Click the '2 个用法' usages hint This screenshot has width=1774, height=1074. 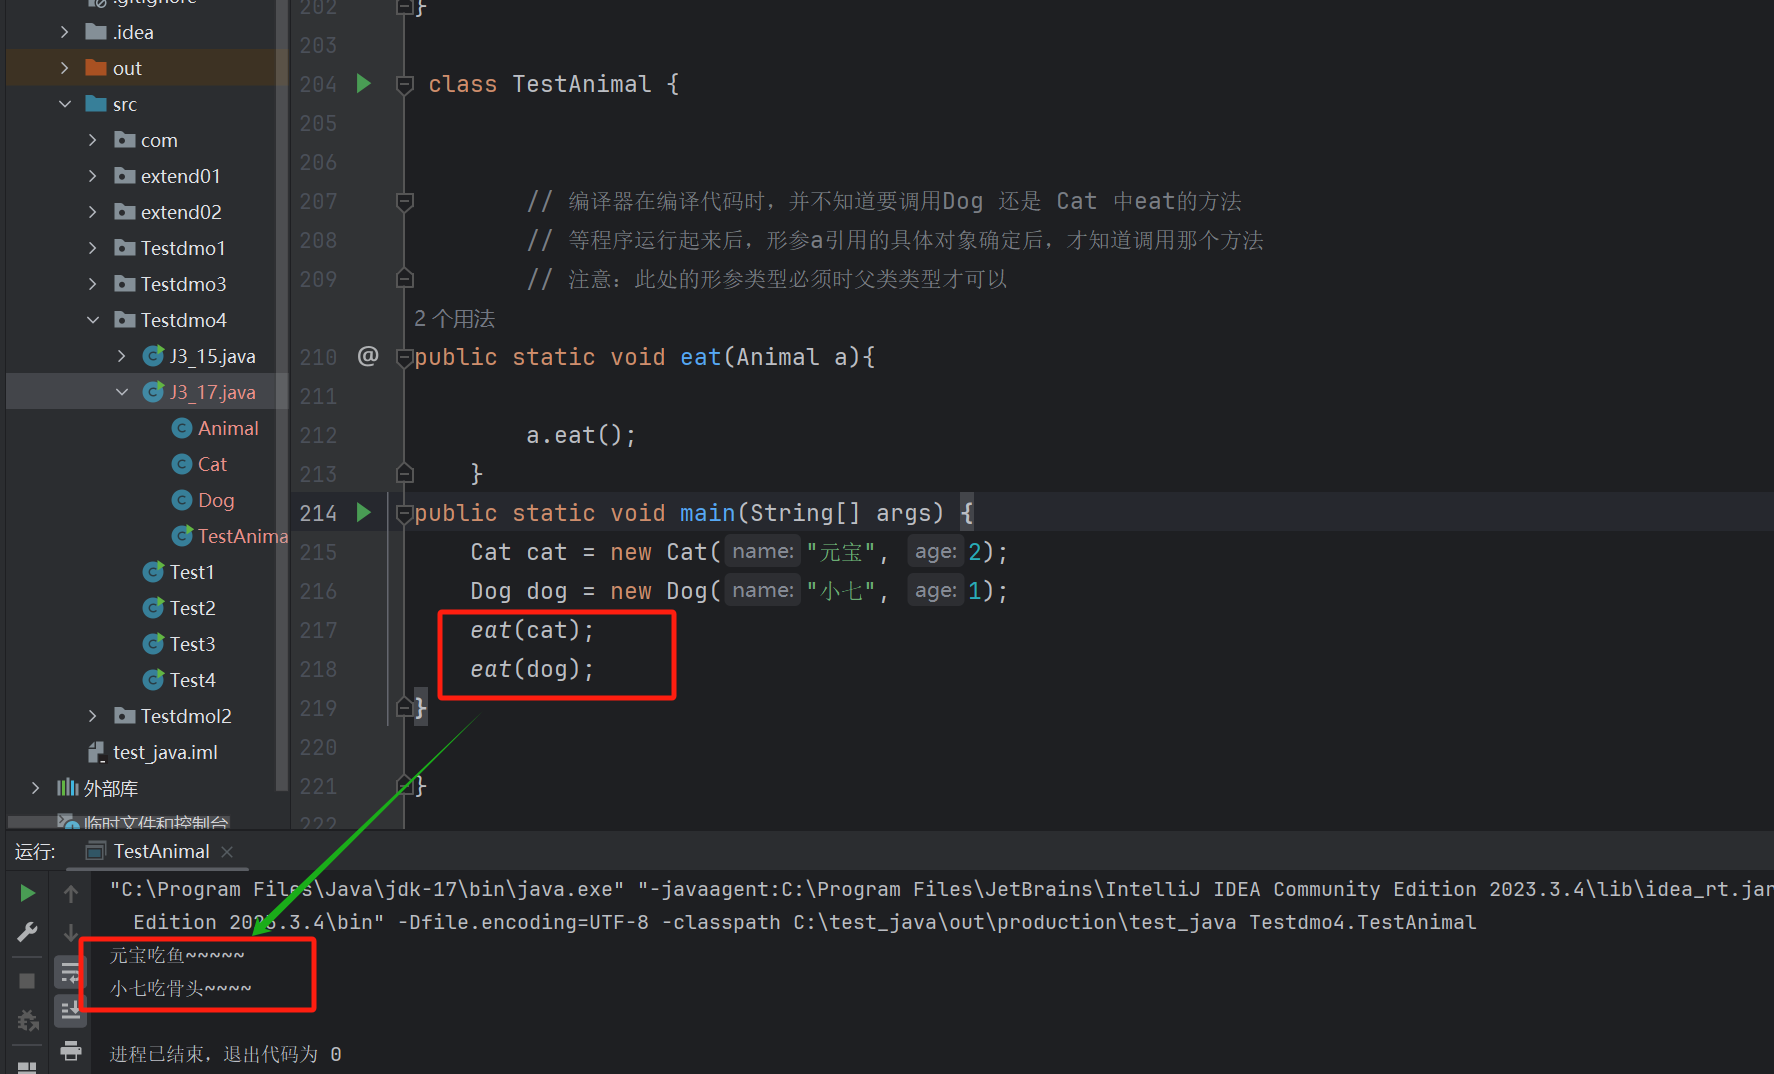click(455, 319)
